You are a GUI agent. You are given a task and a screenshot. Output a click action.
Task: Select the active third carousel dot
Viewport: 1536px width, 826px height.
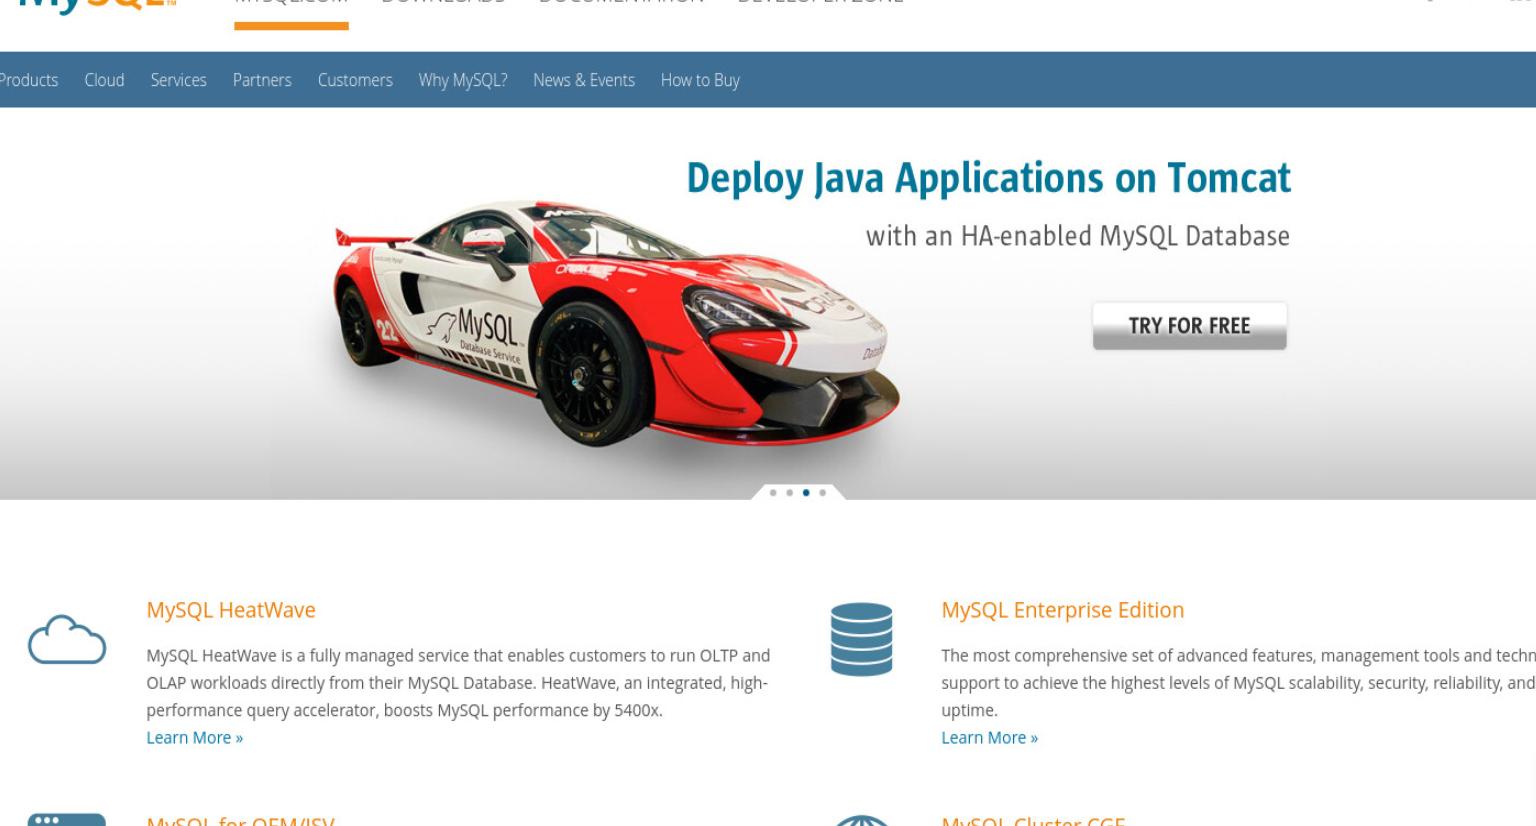[806, 492]
